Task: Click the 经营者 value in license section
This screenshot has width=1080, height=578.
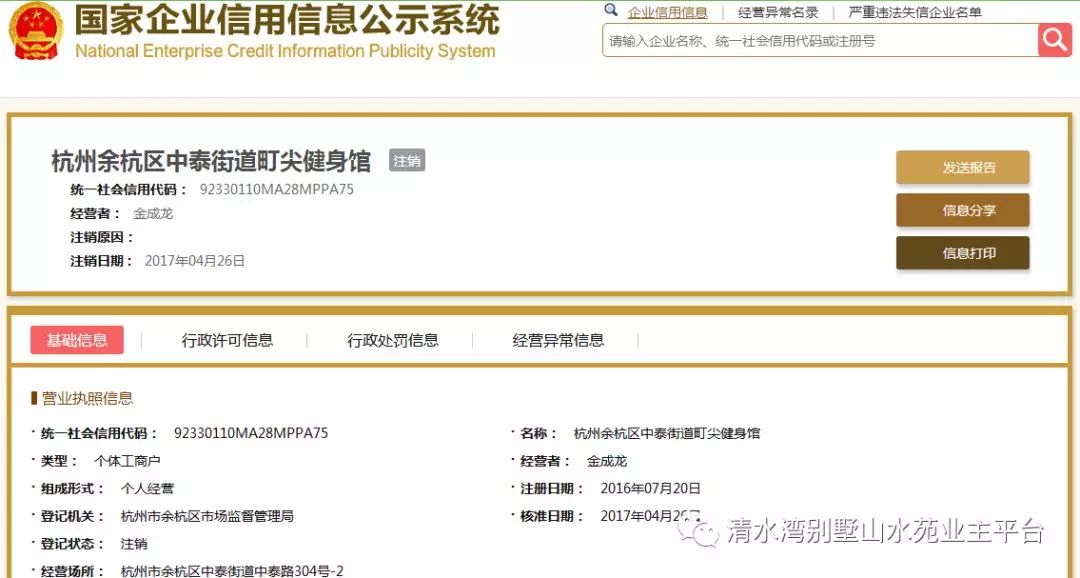Action: point(607,461)
